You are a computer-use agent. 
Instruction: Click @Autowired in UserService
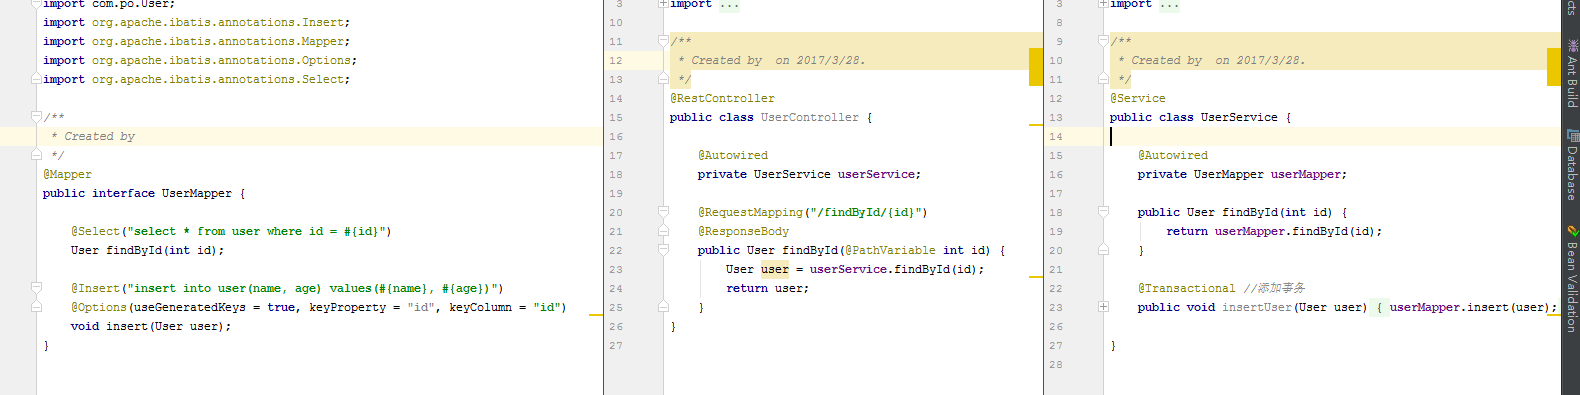click(1173, 155)
